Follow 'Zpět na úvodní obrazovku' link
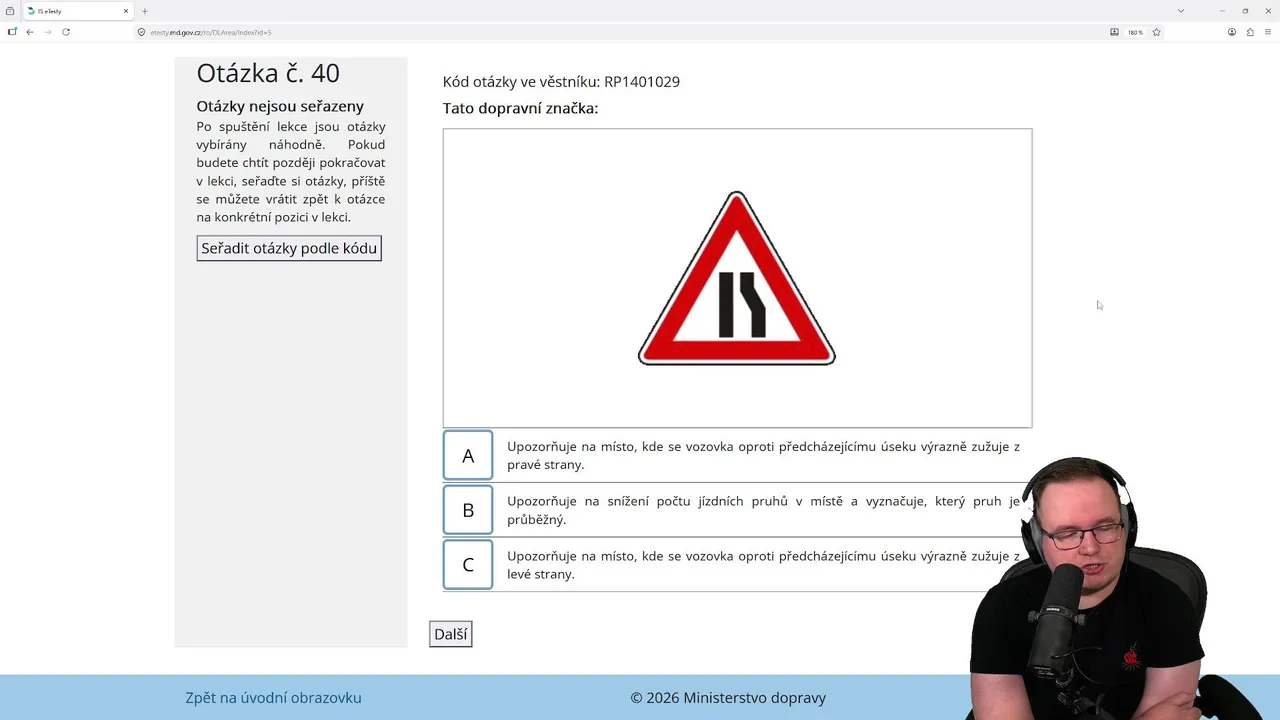Image resolution: width=1280 pixels, height=720 pixels. pos(273,698)
